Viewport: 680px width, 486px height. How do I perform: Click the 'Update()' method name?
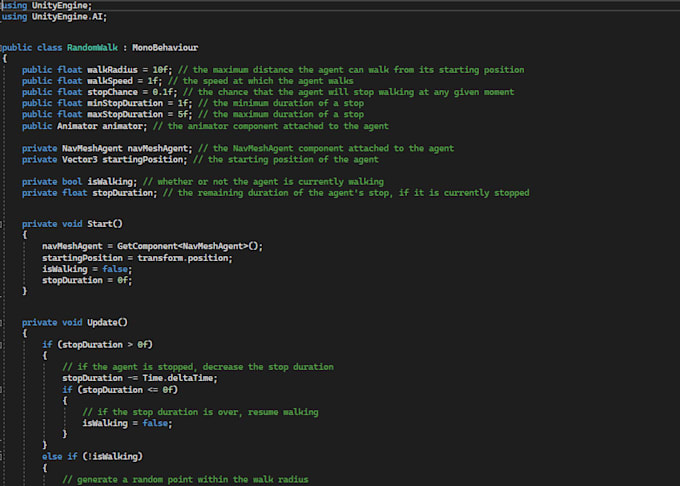tap(107, 323)
